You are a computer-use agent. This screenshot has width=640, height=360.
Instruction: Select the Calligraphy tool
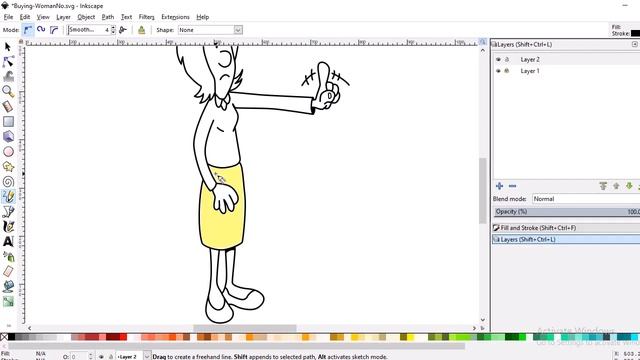click(8, 227)
